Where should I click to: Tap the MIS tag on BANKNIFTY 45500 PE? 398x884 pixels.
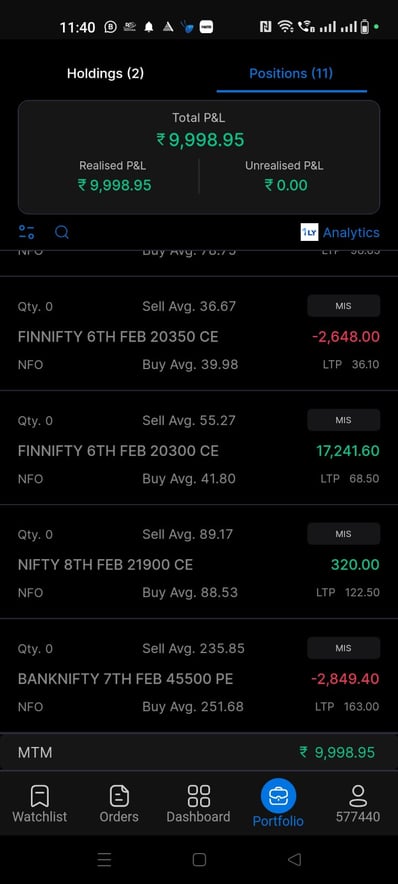pos(343,648)
